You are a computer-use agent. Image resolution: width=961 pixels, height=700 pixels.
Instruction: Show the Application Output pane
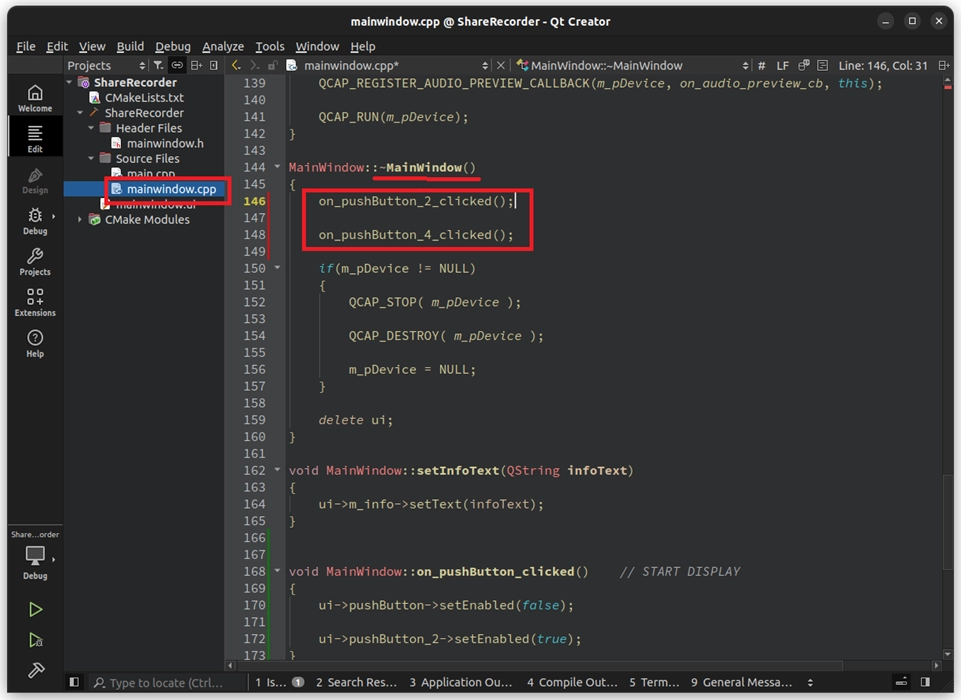pyautogui.click(x=460, y=682)
